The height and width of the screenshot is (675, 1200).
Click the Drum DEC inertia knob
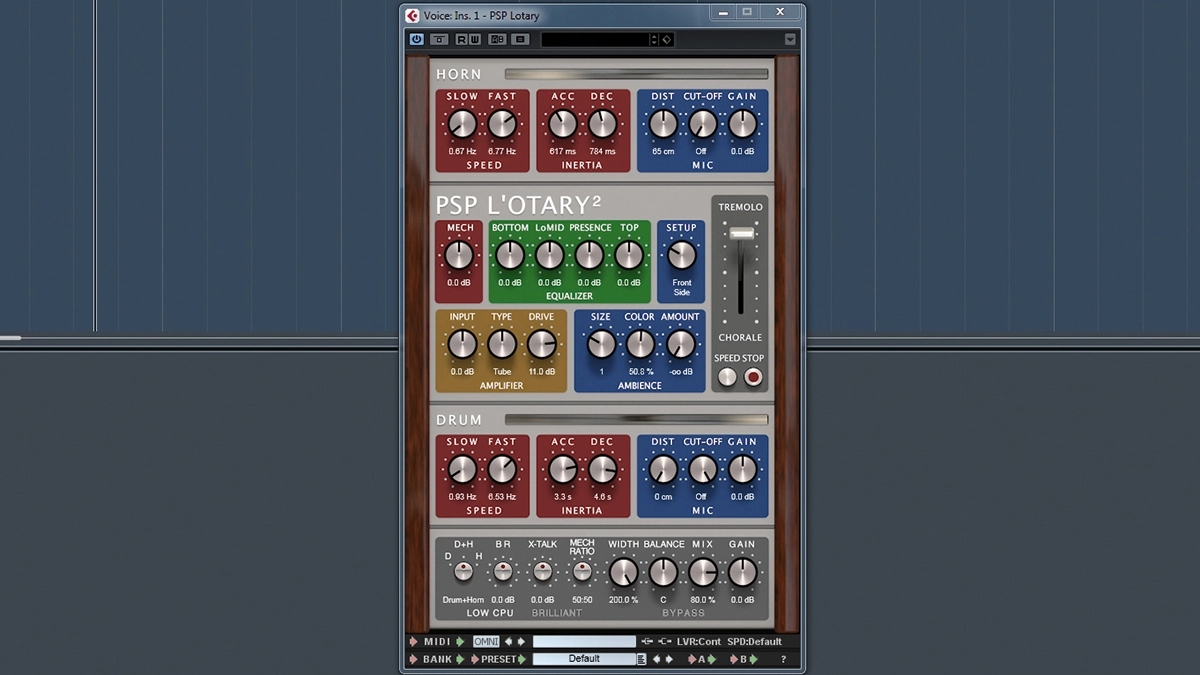[x=602, y=469]
